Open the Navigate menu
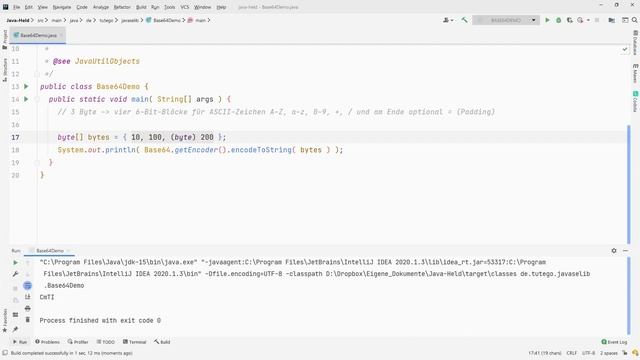Screen dimensions: 640x360 click(62, 7)
